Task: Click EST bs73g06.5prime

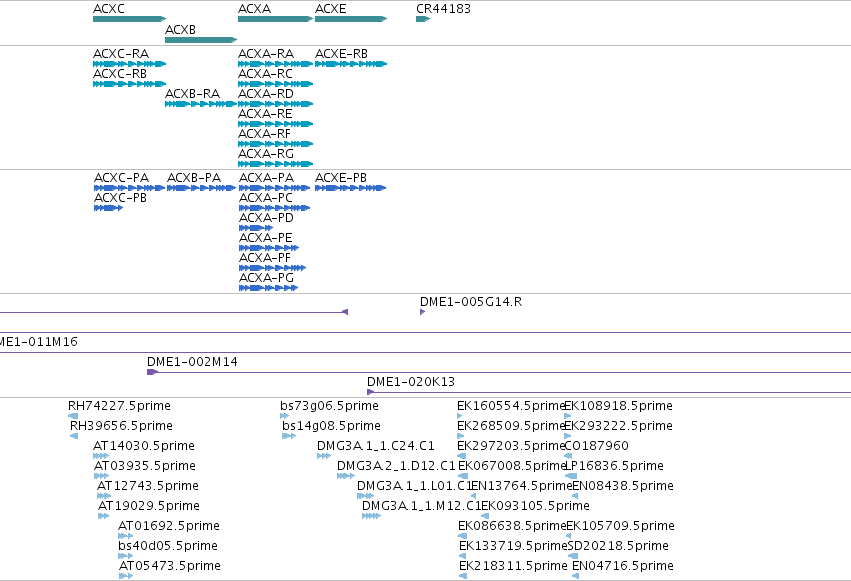Action: pyautogui.click(x=285, y=416)
